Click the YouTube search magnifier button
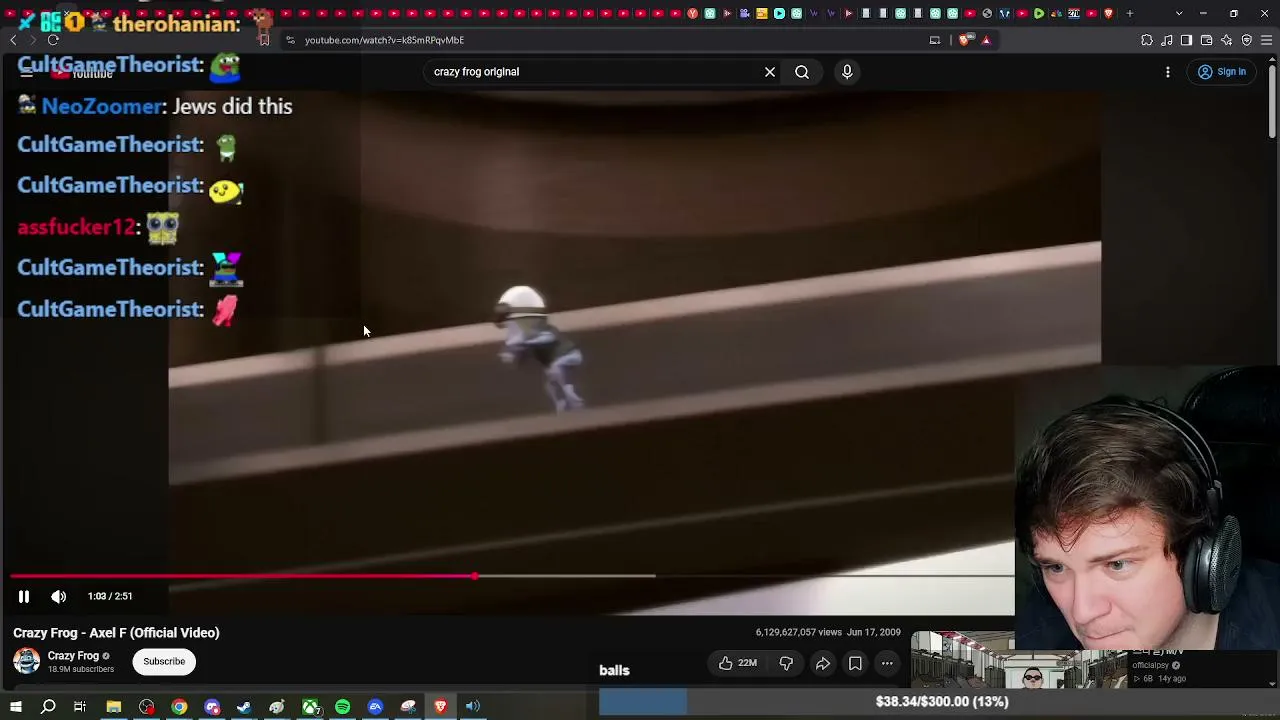 pos(802,72)
